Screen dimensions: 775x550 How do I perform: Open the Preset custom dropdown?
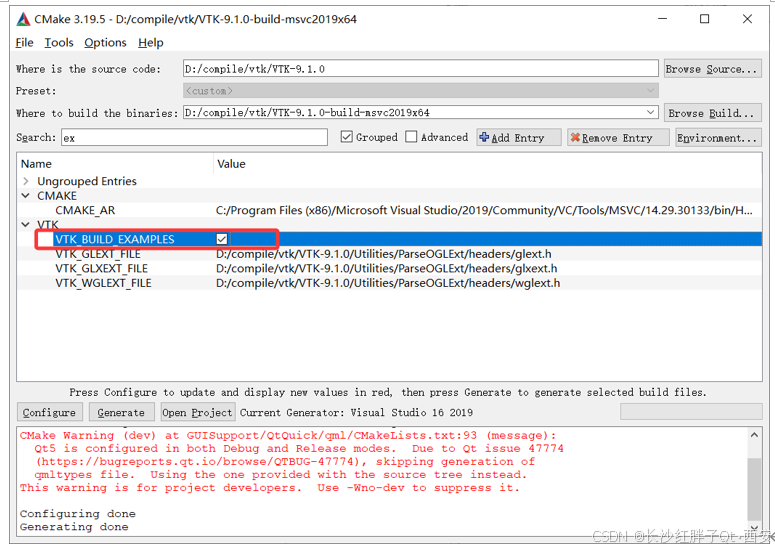pos(421,90)
